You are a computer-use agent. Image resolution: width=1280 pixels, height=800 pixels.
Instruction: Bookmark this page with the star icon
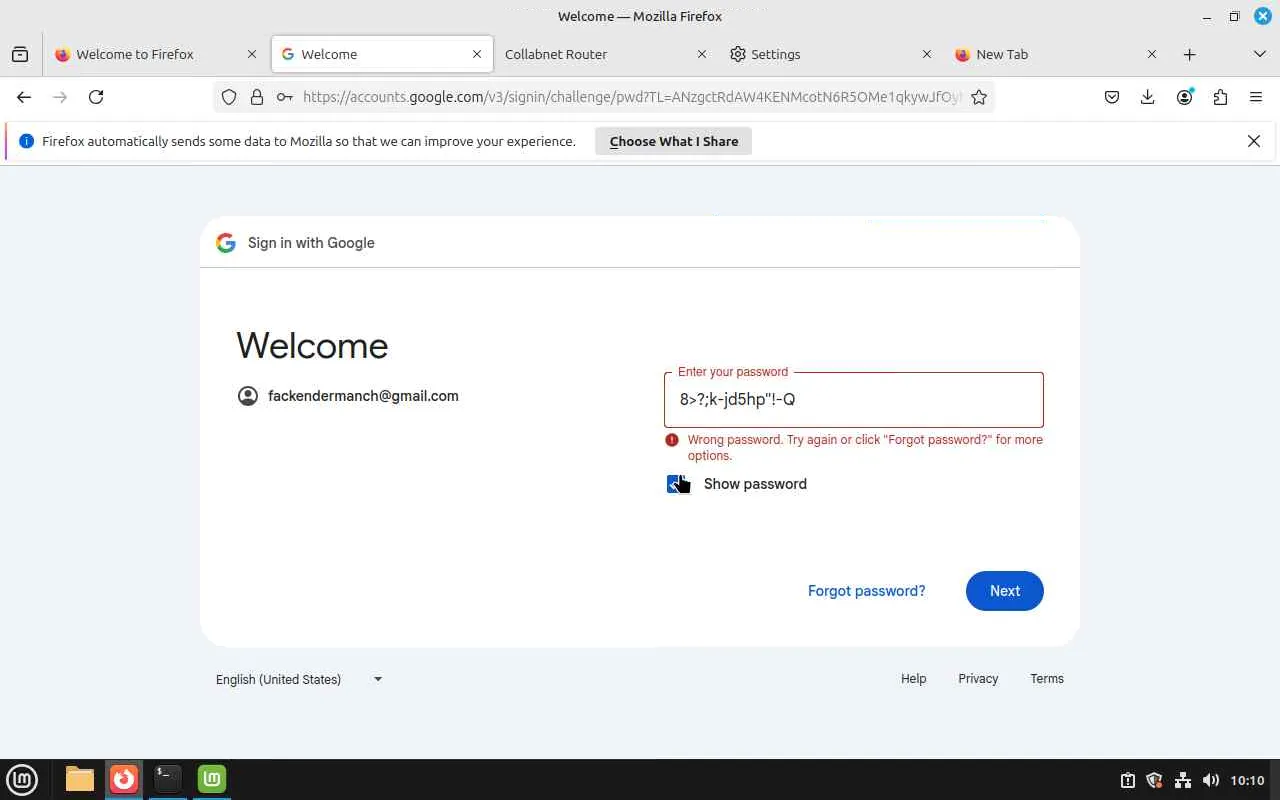click(979, 97)
